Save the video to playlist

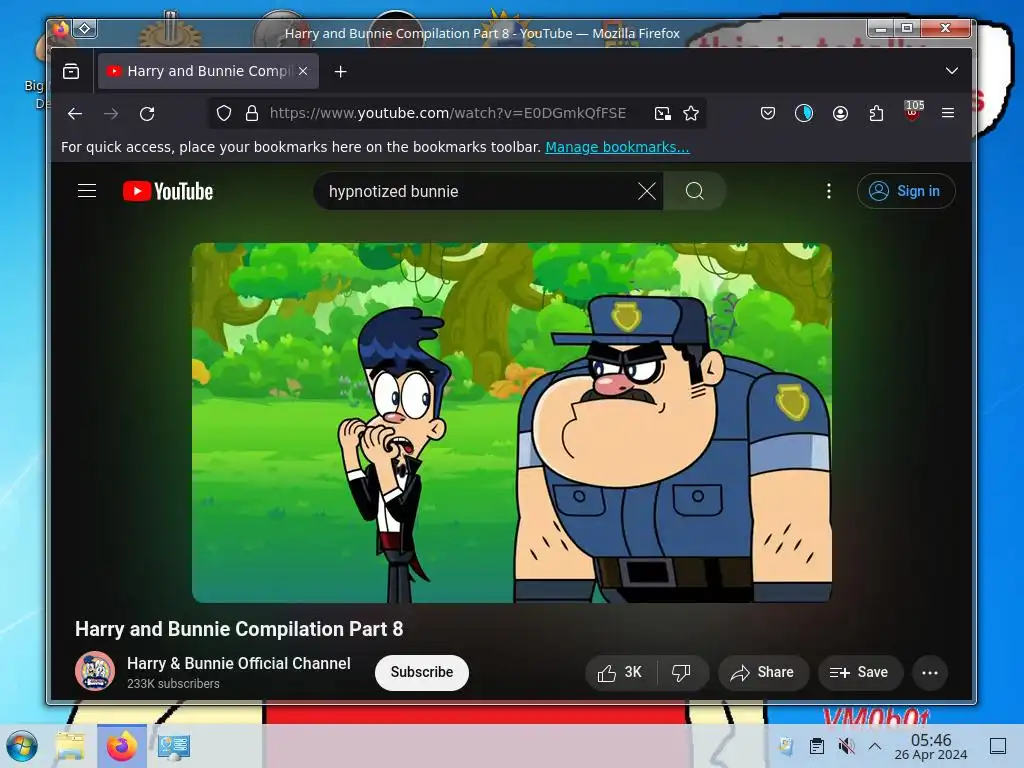click(x=860, y=673)
